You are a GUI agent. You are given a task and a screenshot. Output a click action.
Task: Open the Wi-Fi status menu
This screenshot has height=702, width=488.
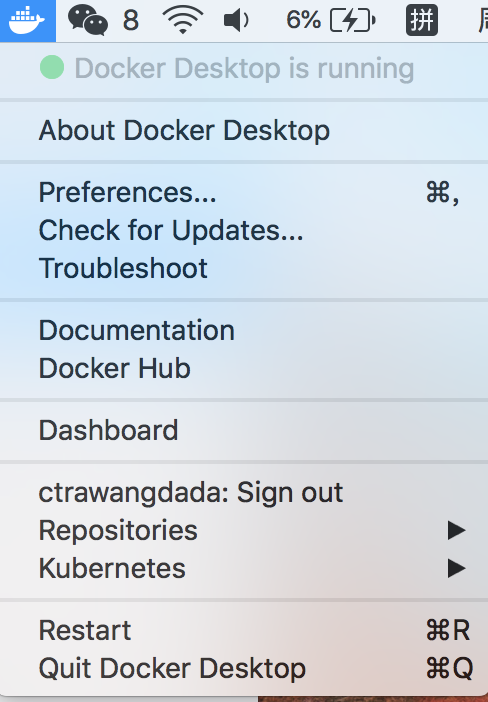click(x=182, y=20)
